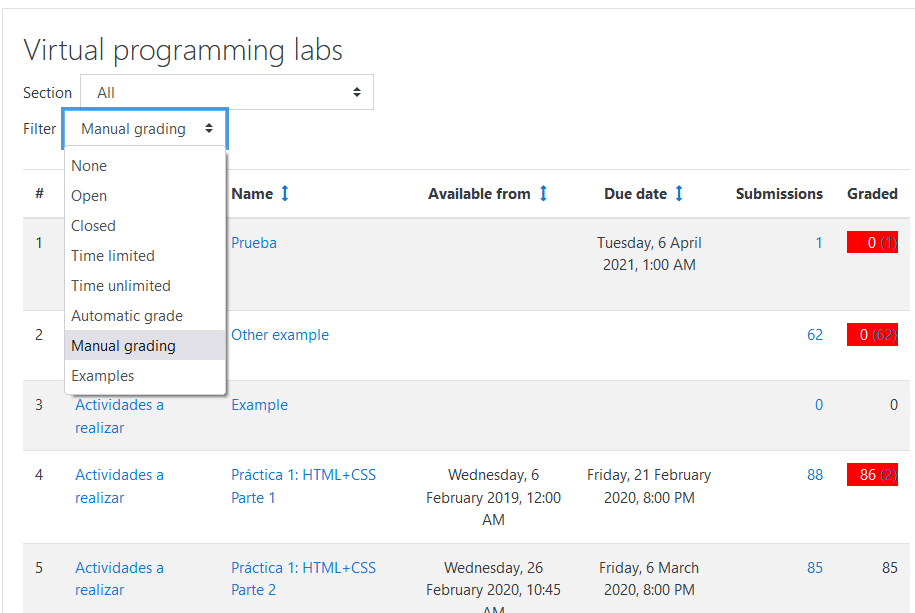Open Práctica 1: HTML+CSS Parte 2

303,579
